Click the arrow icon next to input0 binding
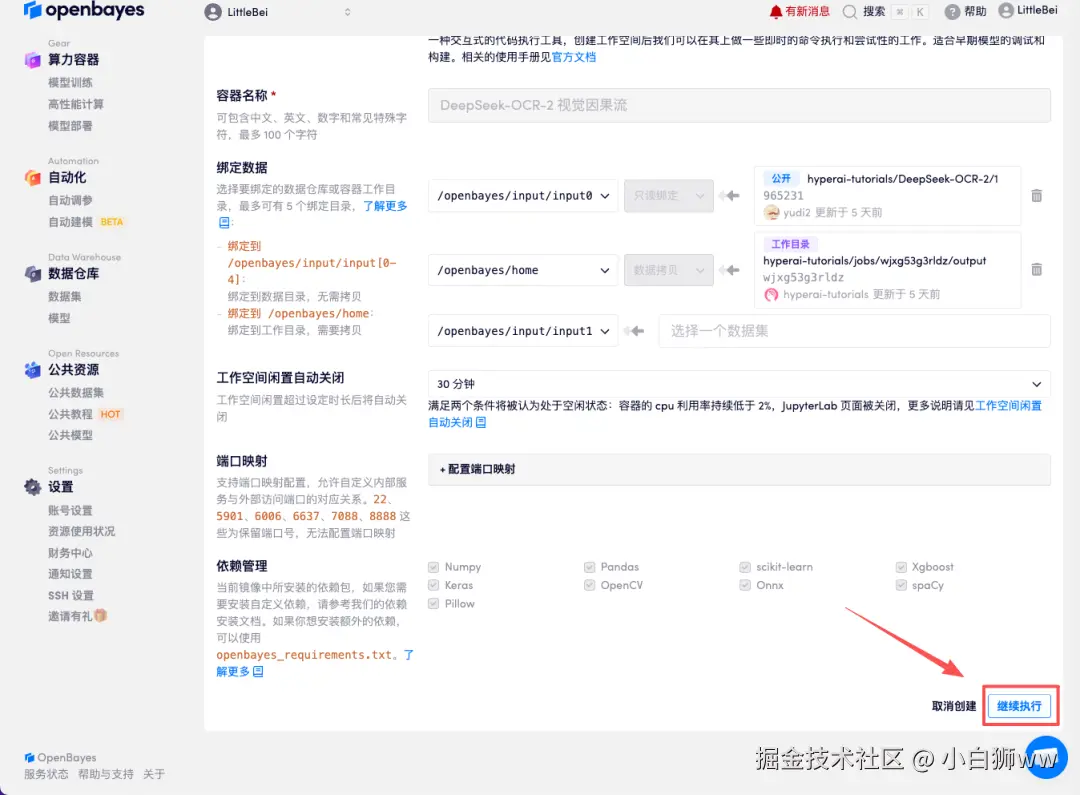 point(729,196)
